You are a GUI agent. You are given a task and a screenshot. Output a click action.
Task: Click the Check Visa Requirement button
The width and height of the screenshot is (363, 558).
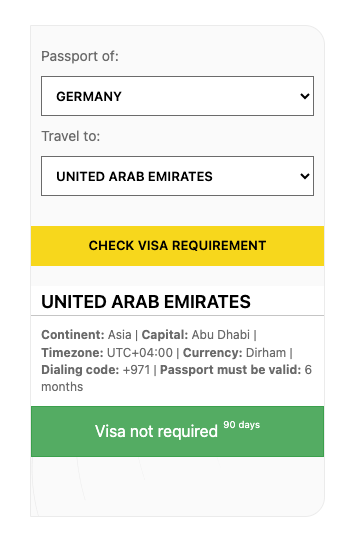[x=177, y=246]
